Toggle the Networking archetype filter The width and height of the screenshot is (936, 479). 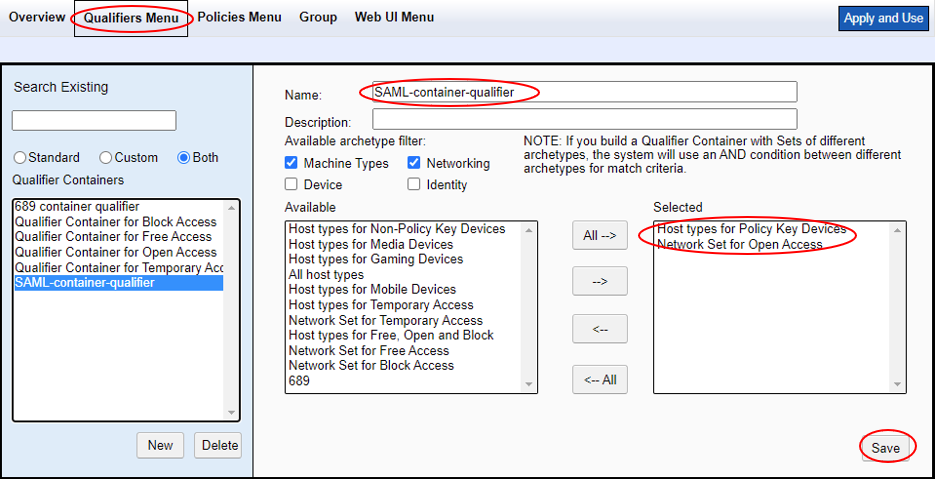pos(414,163)
